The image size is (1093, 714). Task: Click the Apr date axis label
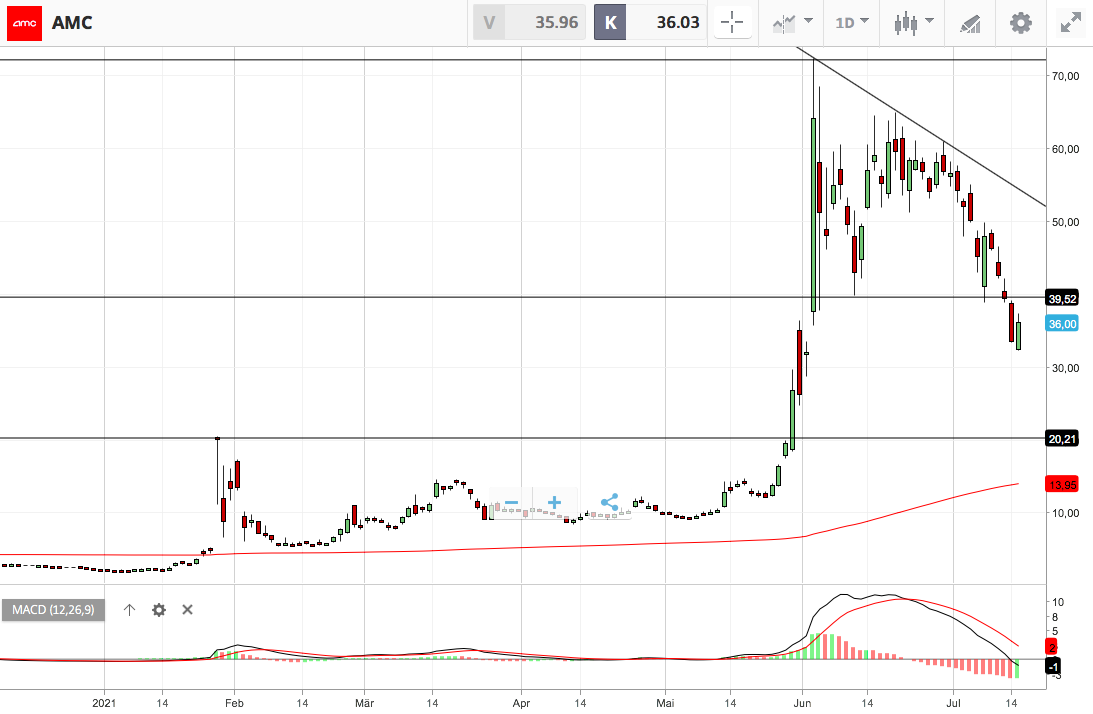pyautogui.click(x=521, y=703)
